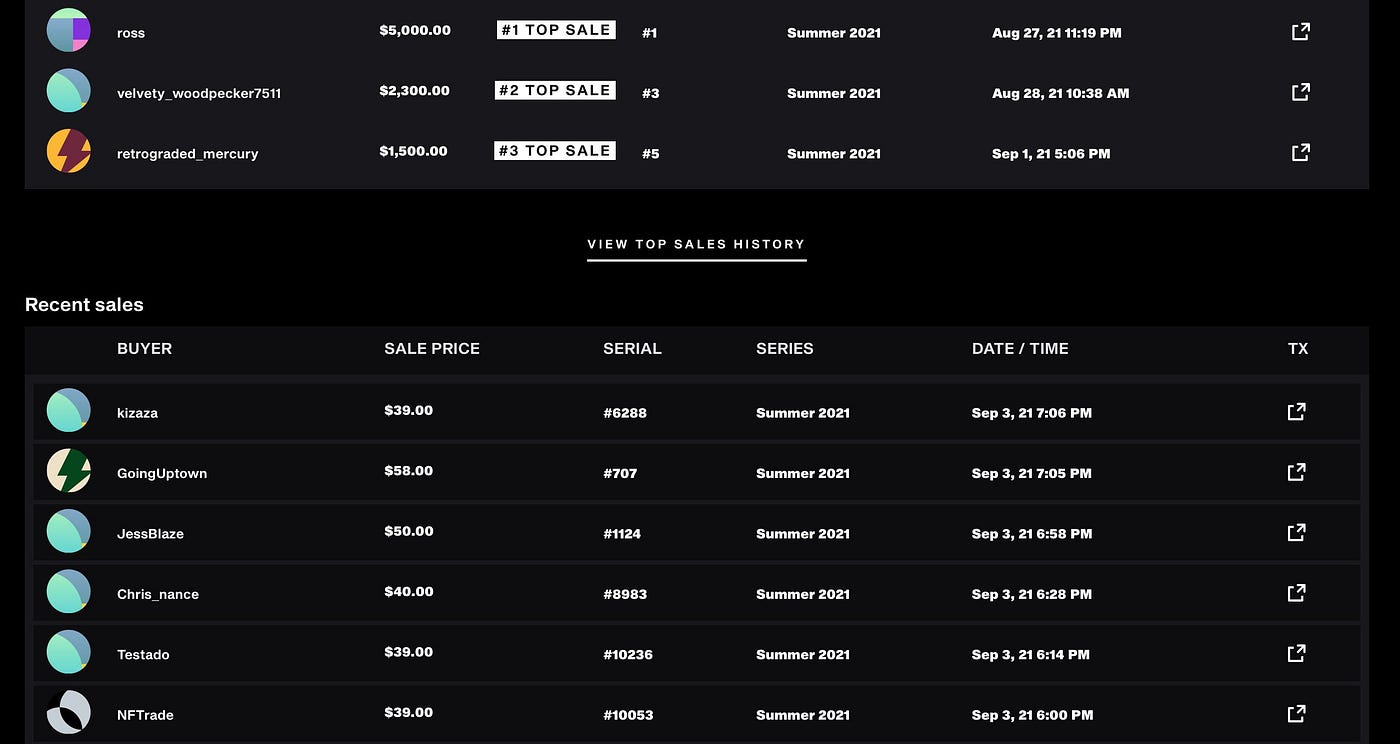This screenshot has height=744, width=1400.
Task: Open NFTrade's black and grey avatar
Action: pos(69,713)
